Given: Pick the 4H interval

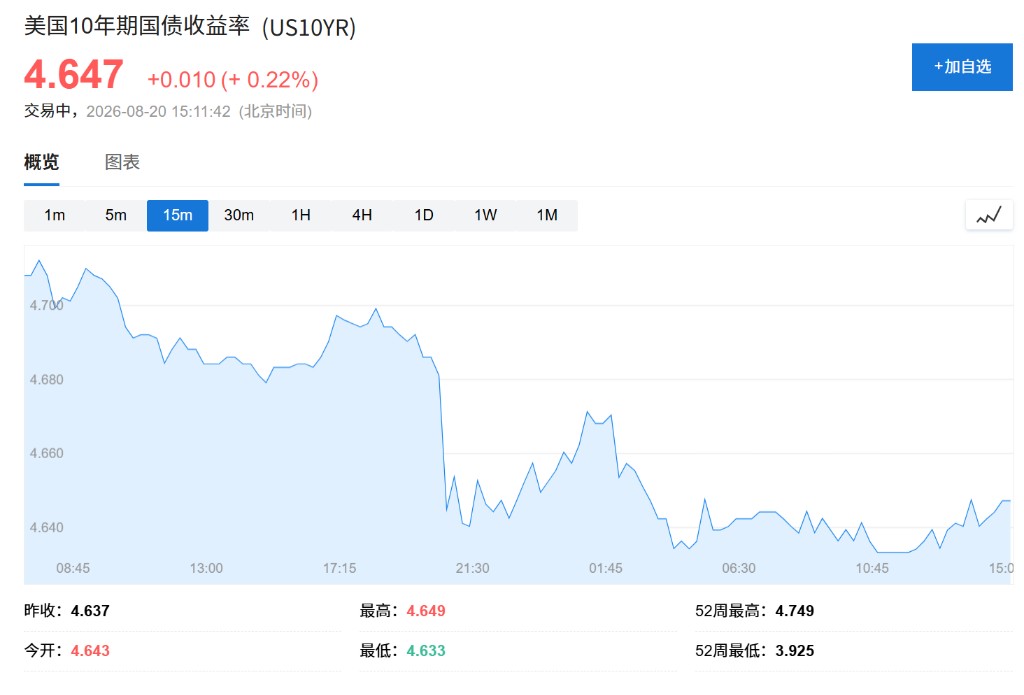Looking at the screenshot, I should tap(362, 216).
